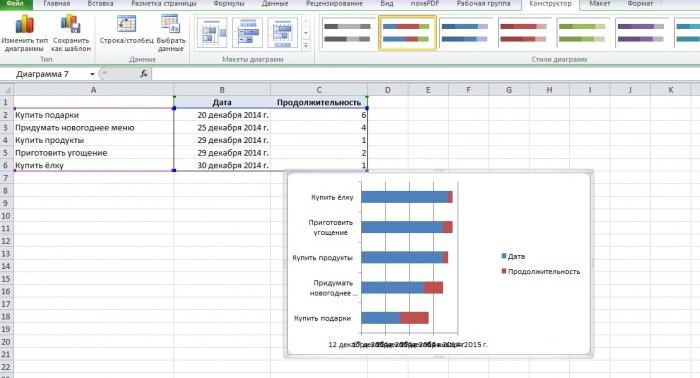This screenshot has height=378, width=700.
Task: Select cell Купить ёлку in column A
Action: click(93, 165)
